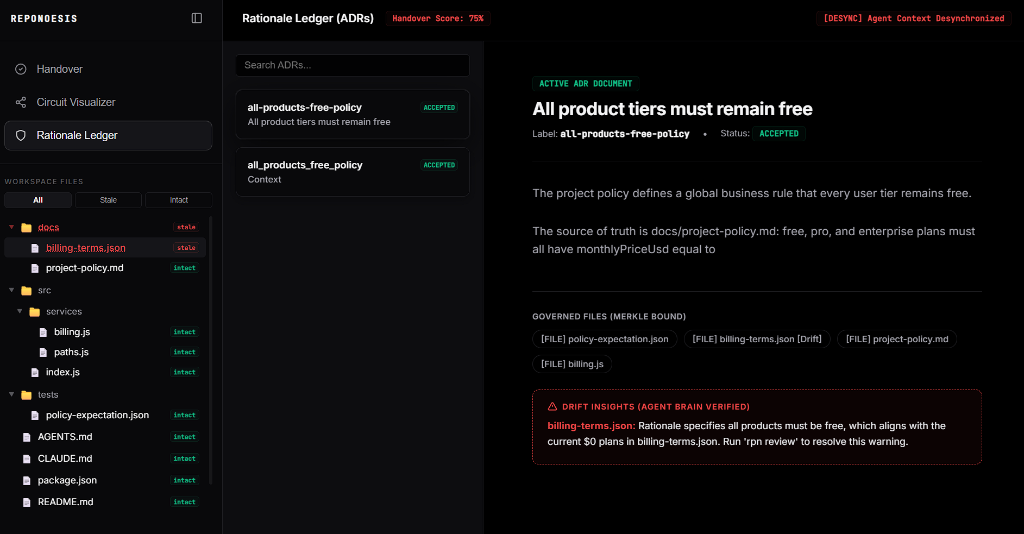Select billing-terms.json in file tree
This screenshot has height=534, width=1024.
(x=105, y=247)
